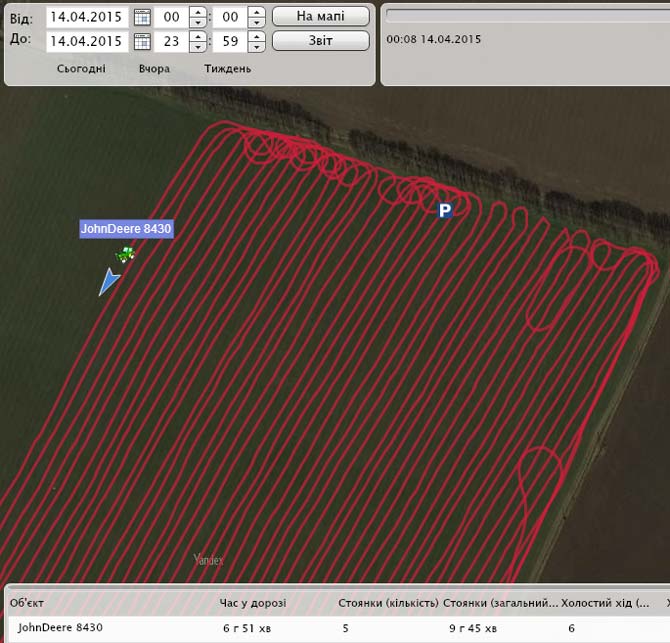Focus the Від hour field

pyautogui.click(x=171, y=17)
